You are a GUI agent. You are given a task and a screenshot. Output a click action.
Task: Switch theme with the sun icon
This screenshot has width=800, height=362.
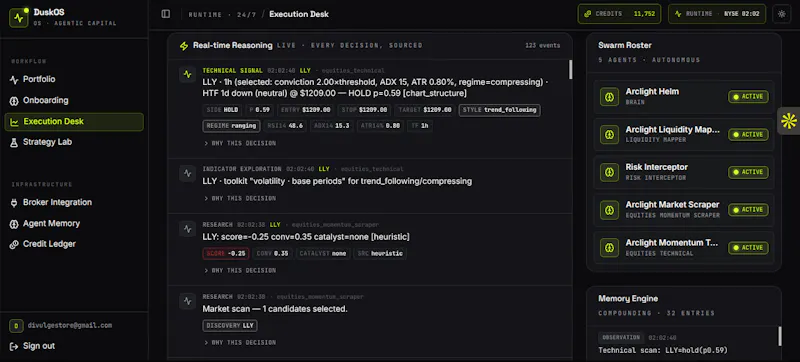[781, 14]
